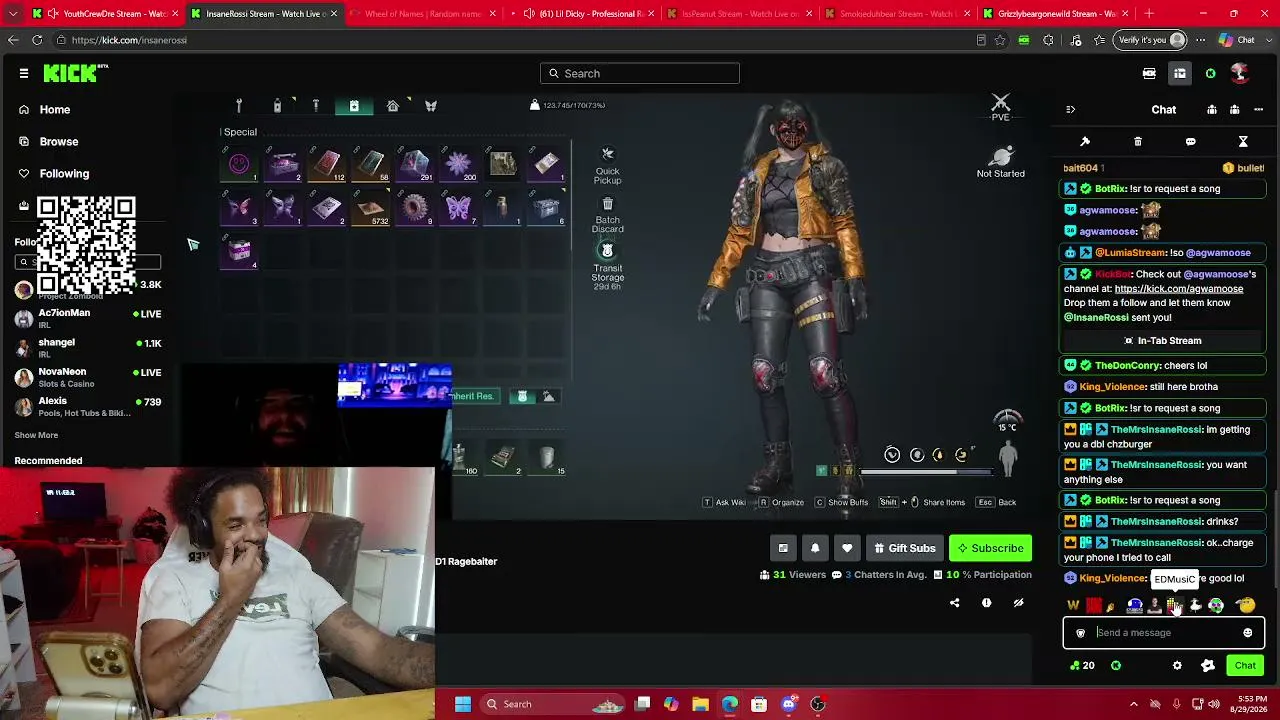Image resolution: width=1280 pixels, height=720 pixels.
Task: Click the card icon left of dashboard icon
Action: (x=1149, y=73)
